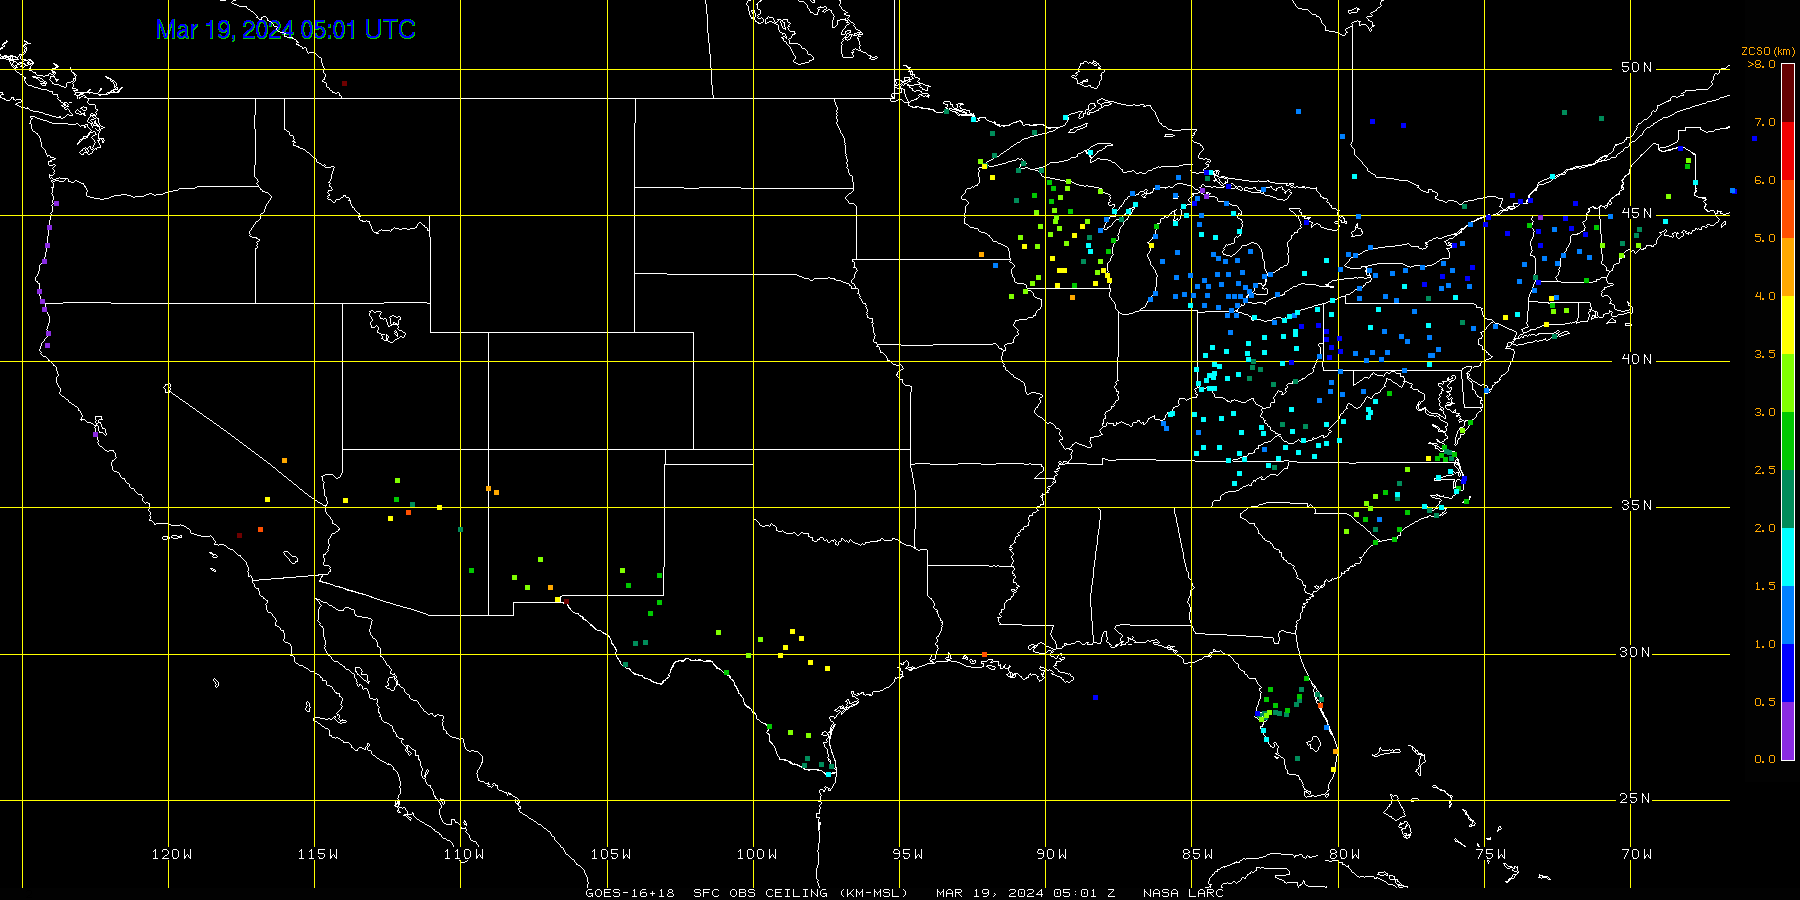
Task: Click the 7.0 colorbar value
Action: pos(1765,122)
